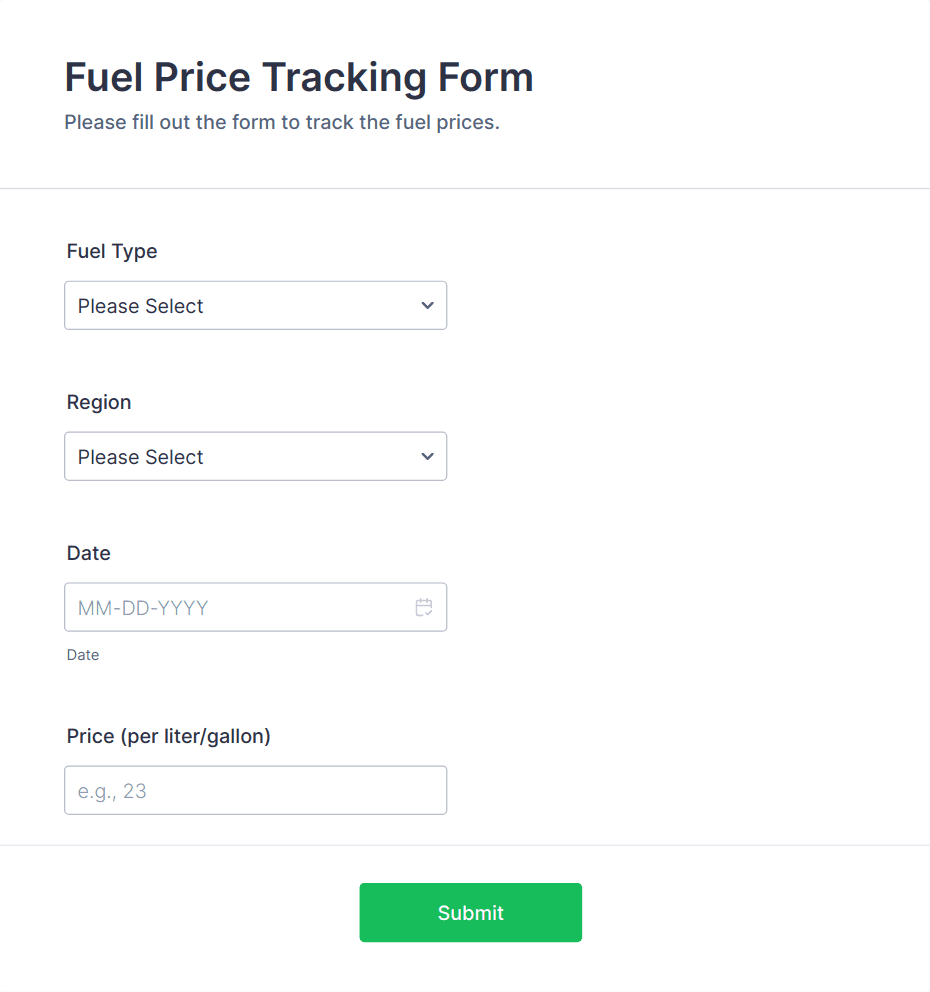Submit the fuel price form
This screenshot has height=992, width=930.
coord(470,912)
